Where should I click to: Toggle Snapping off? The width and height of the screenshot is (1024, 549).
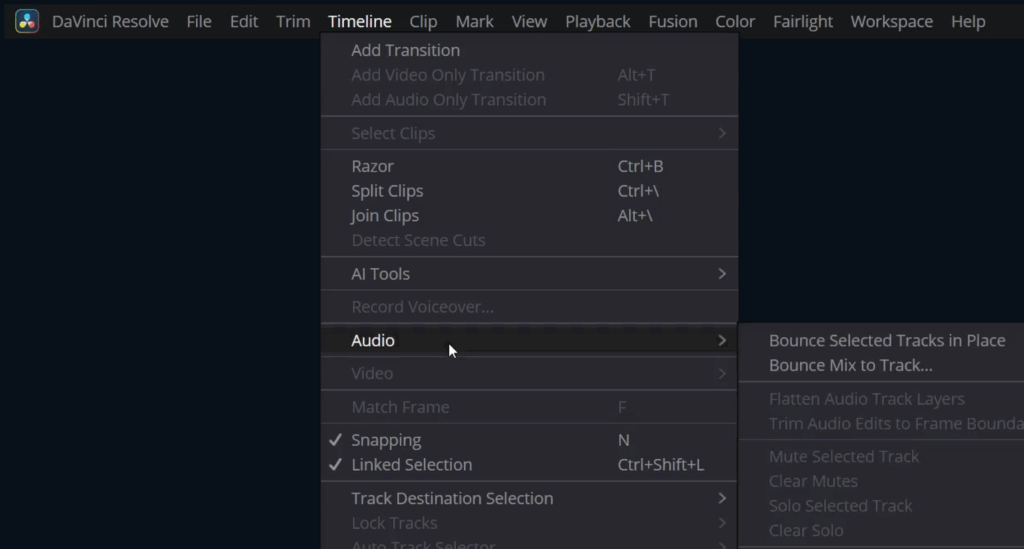pyautogui.click(x=530, y=441)
